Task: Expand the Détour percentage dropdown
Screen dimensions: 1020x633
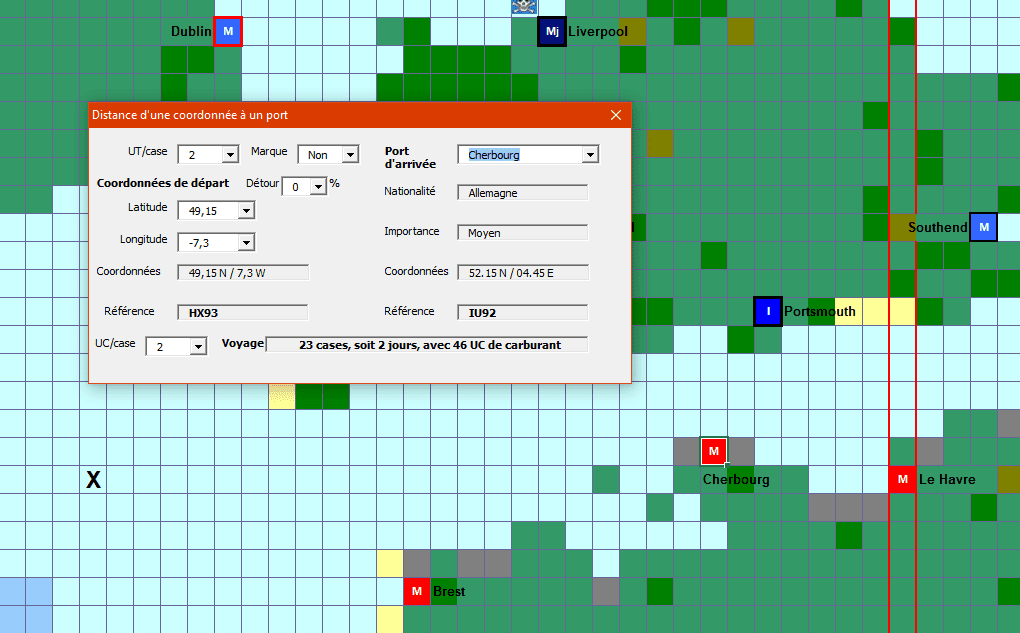Action: (x=319, y=187)
